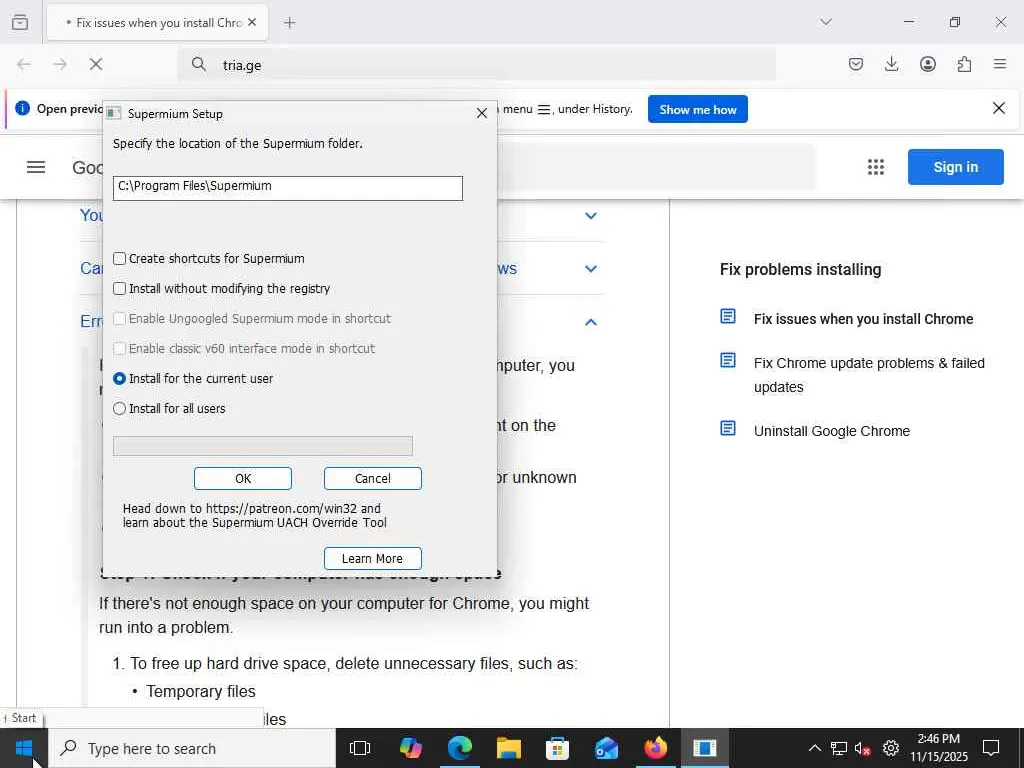Screen dimensions: 1024x768
Task: Click the 'Temporary files' bullet text
Action: coord(201,692)
